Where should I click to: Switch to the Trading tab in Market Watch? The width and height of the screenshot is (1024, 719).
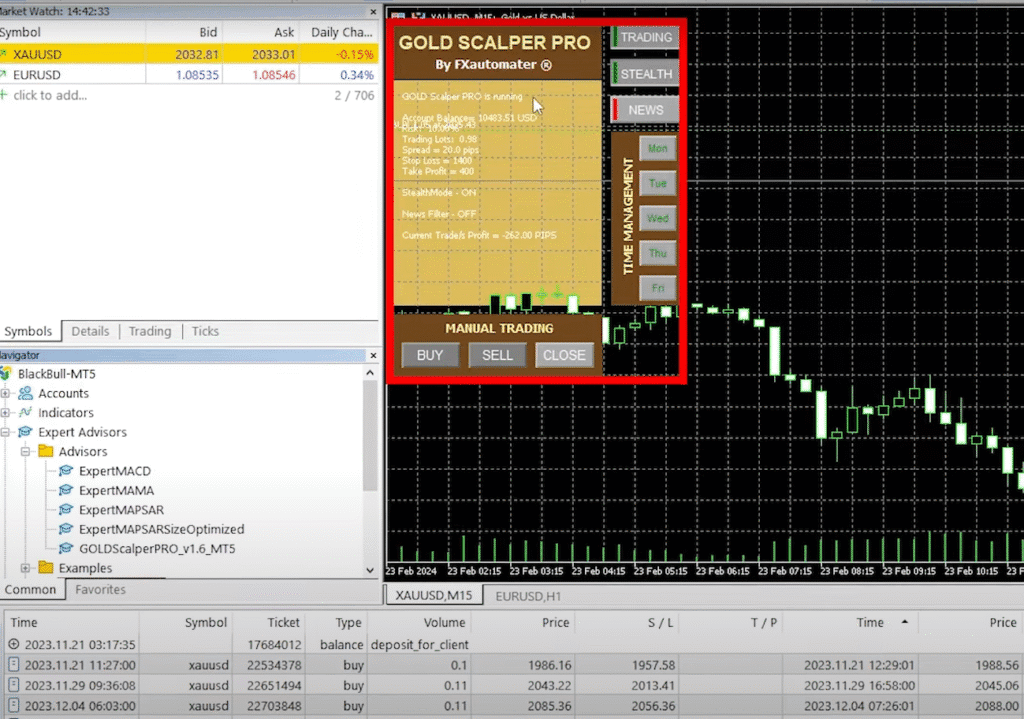click(150, 330)
